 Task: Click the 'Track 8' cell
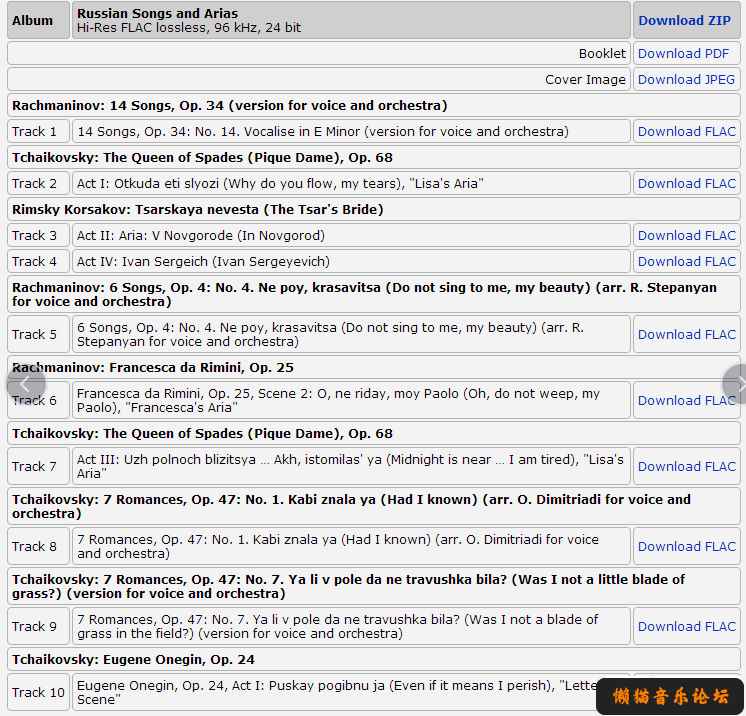click(x=38, y=546)
